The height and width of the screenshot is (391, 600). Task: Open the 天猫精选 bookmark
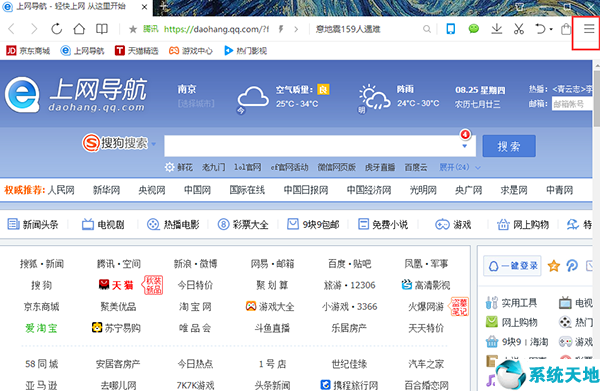point(137,51)
